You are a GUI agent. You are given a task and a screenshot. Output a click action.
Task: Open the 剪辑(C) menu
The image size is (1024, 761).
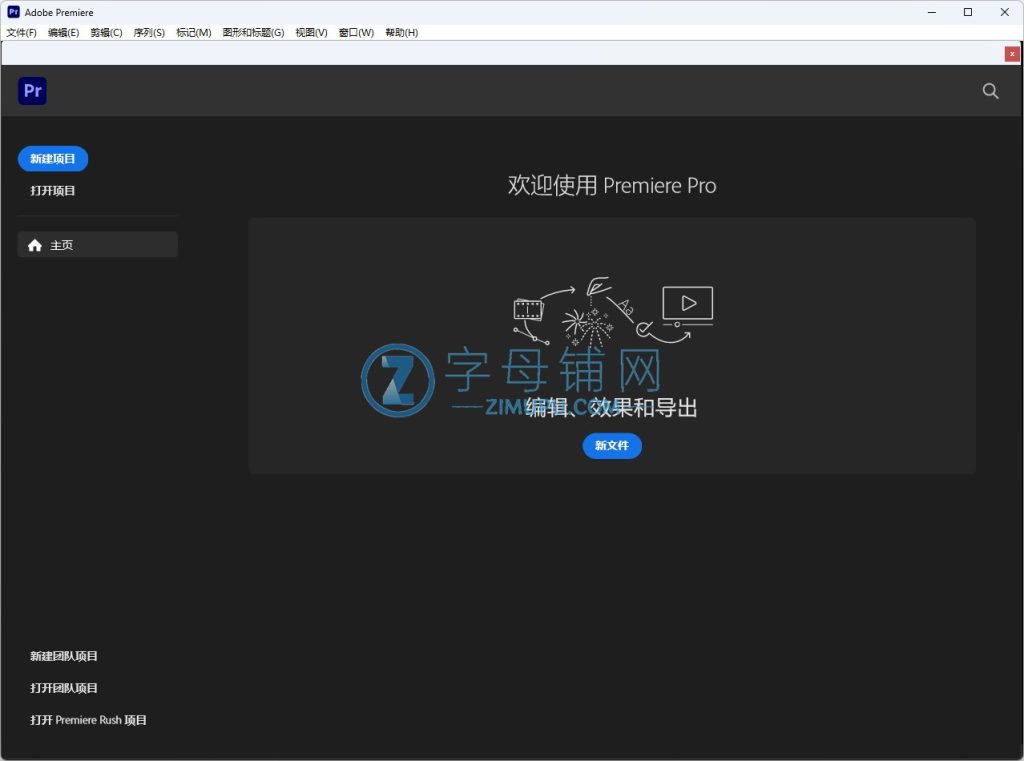coord(106,33)
